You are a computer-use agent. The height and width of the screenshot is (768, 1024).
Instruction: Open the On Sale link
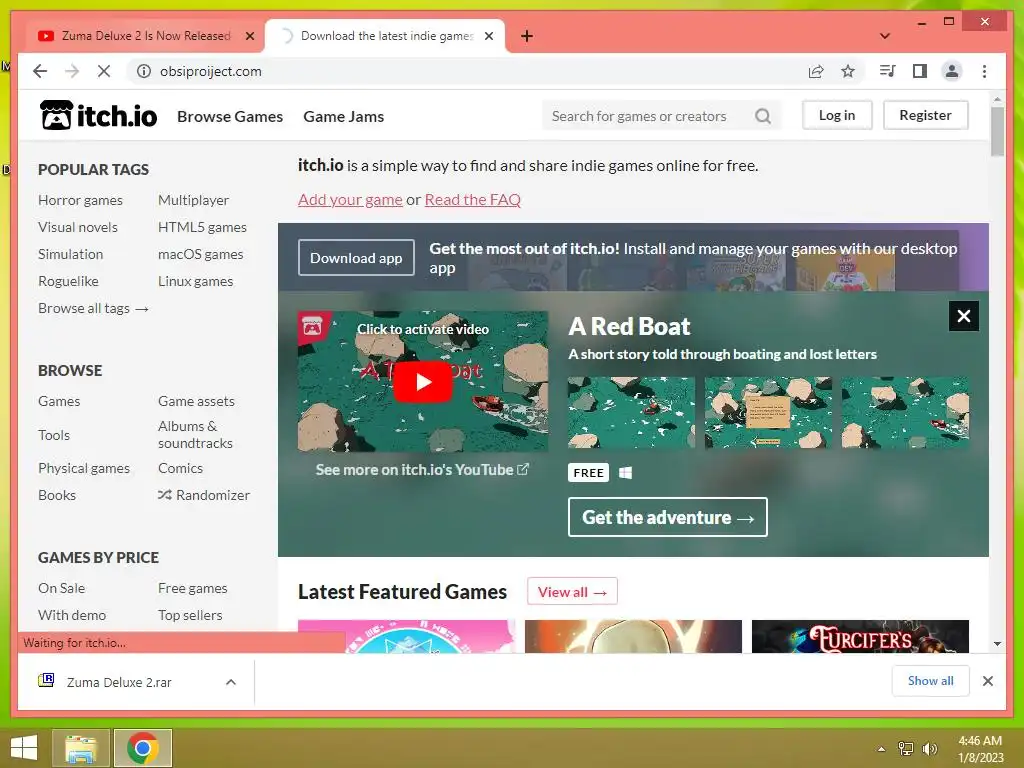click(61, 588)
